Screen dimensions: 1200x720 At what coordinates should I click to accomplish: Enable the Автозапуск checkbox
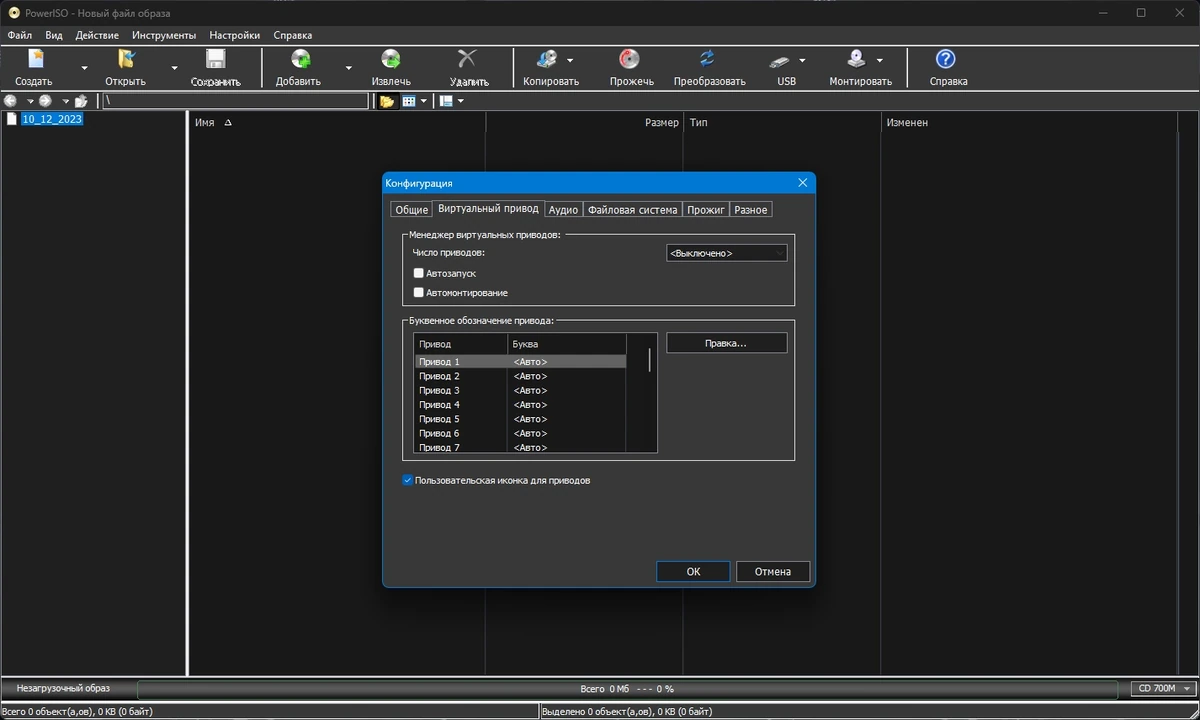[x=419, y=273]
